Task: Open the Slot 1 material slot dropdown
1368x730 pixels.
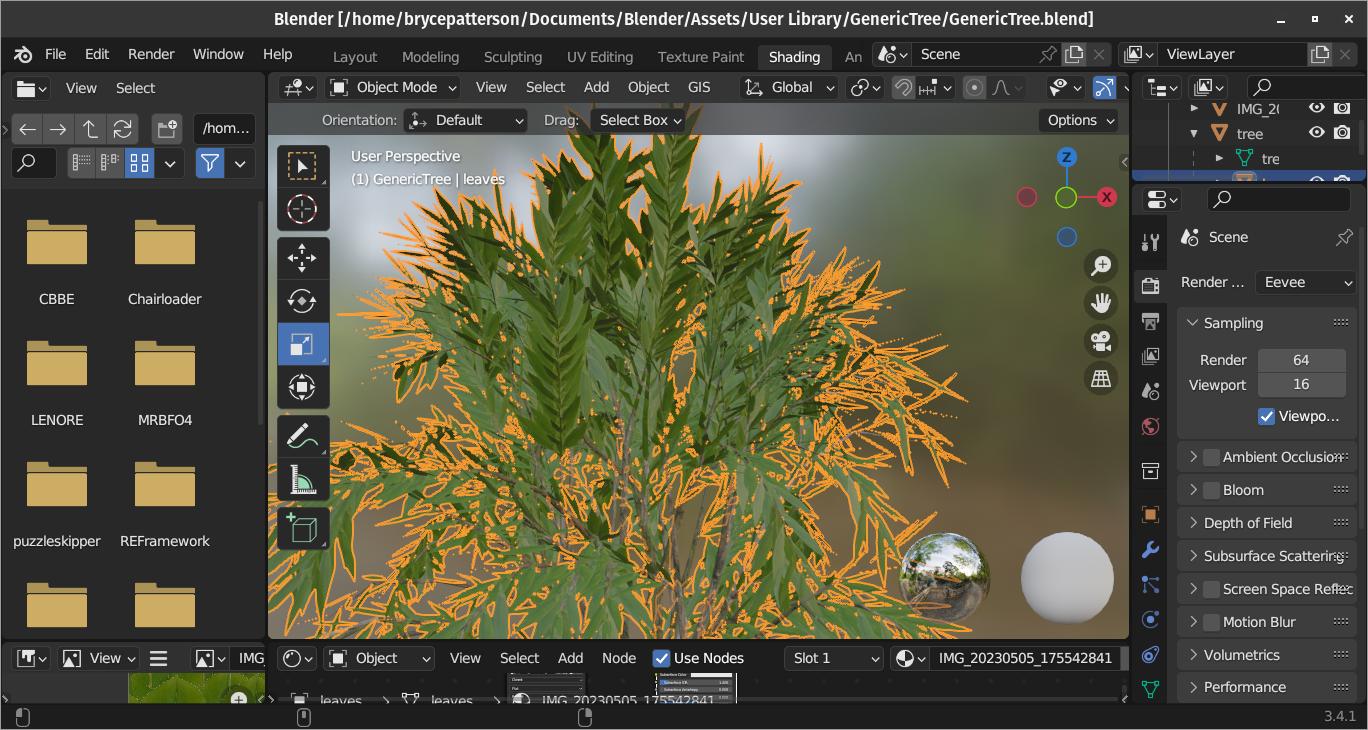Action: click(834, 658)
